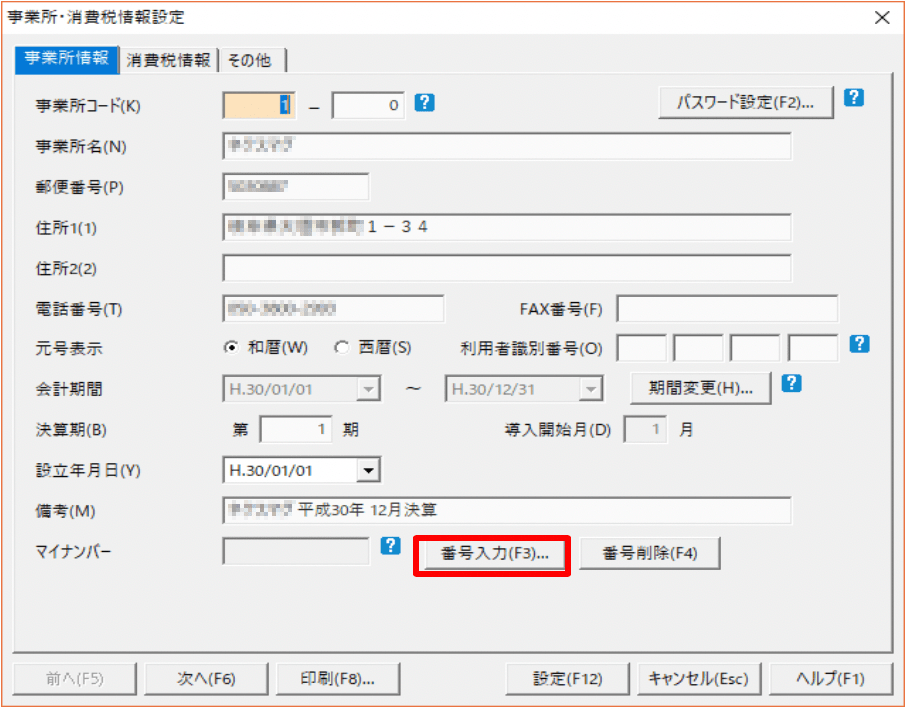Open help icon next to 事業所コード field
This screenshot has width=906, height=709.
tap(425, 103)
